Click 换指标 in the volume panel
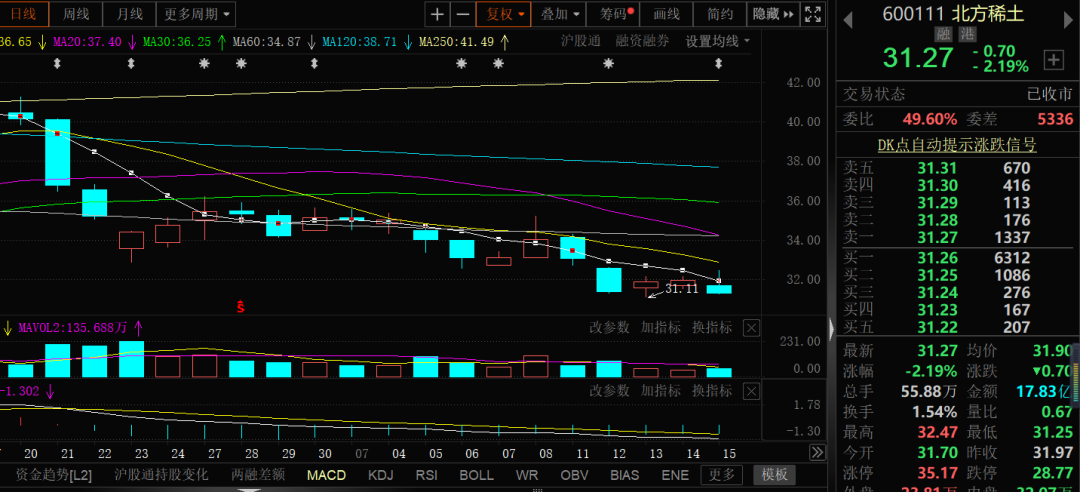The height and width of the screenshot is (492, 1080). point(712,328)
